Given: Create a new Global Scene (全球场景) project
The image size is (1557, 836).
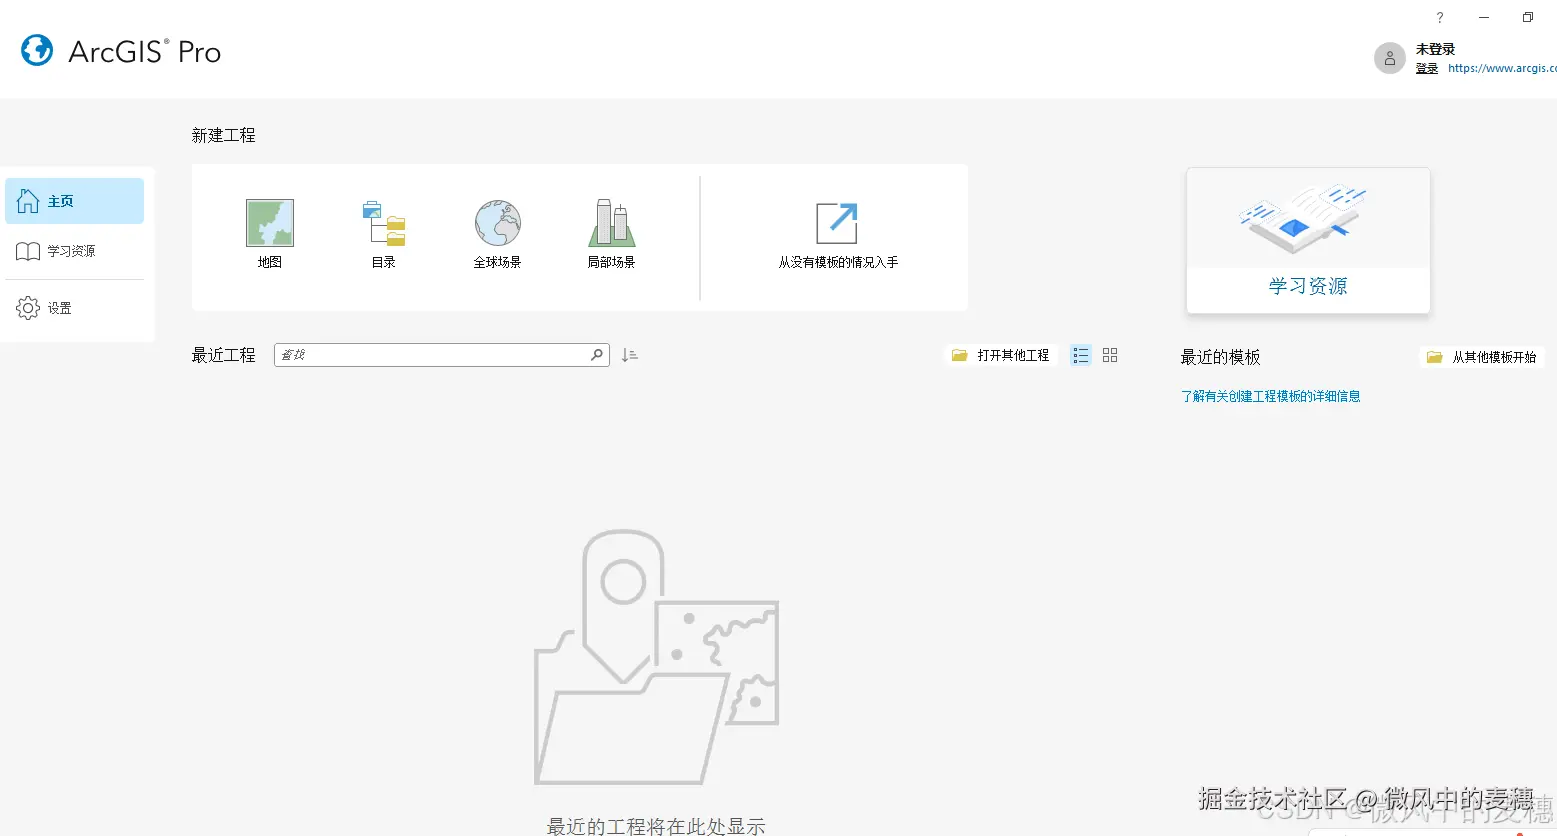Looking at the screenshot, I should [497, 235].
